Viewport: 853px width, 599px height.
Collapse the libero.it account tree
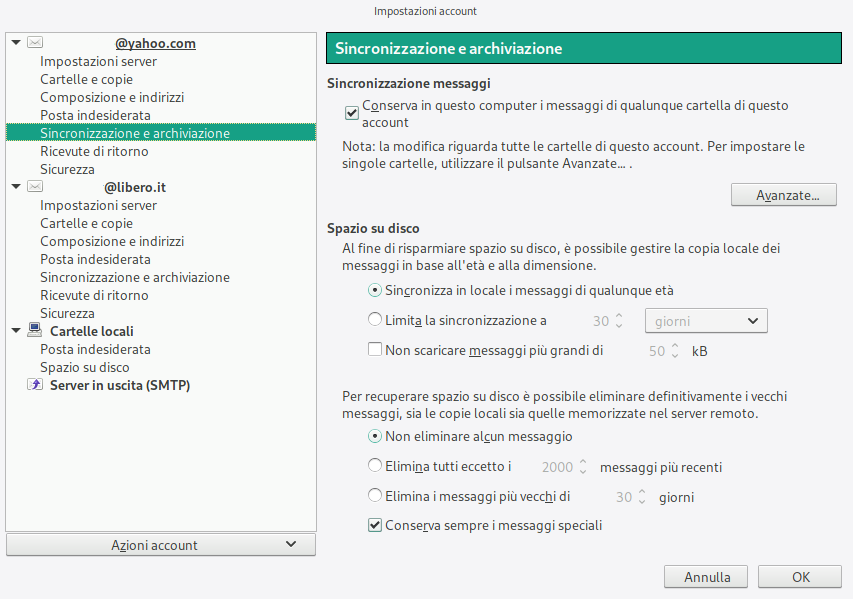click(x=16, y=187)
